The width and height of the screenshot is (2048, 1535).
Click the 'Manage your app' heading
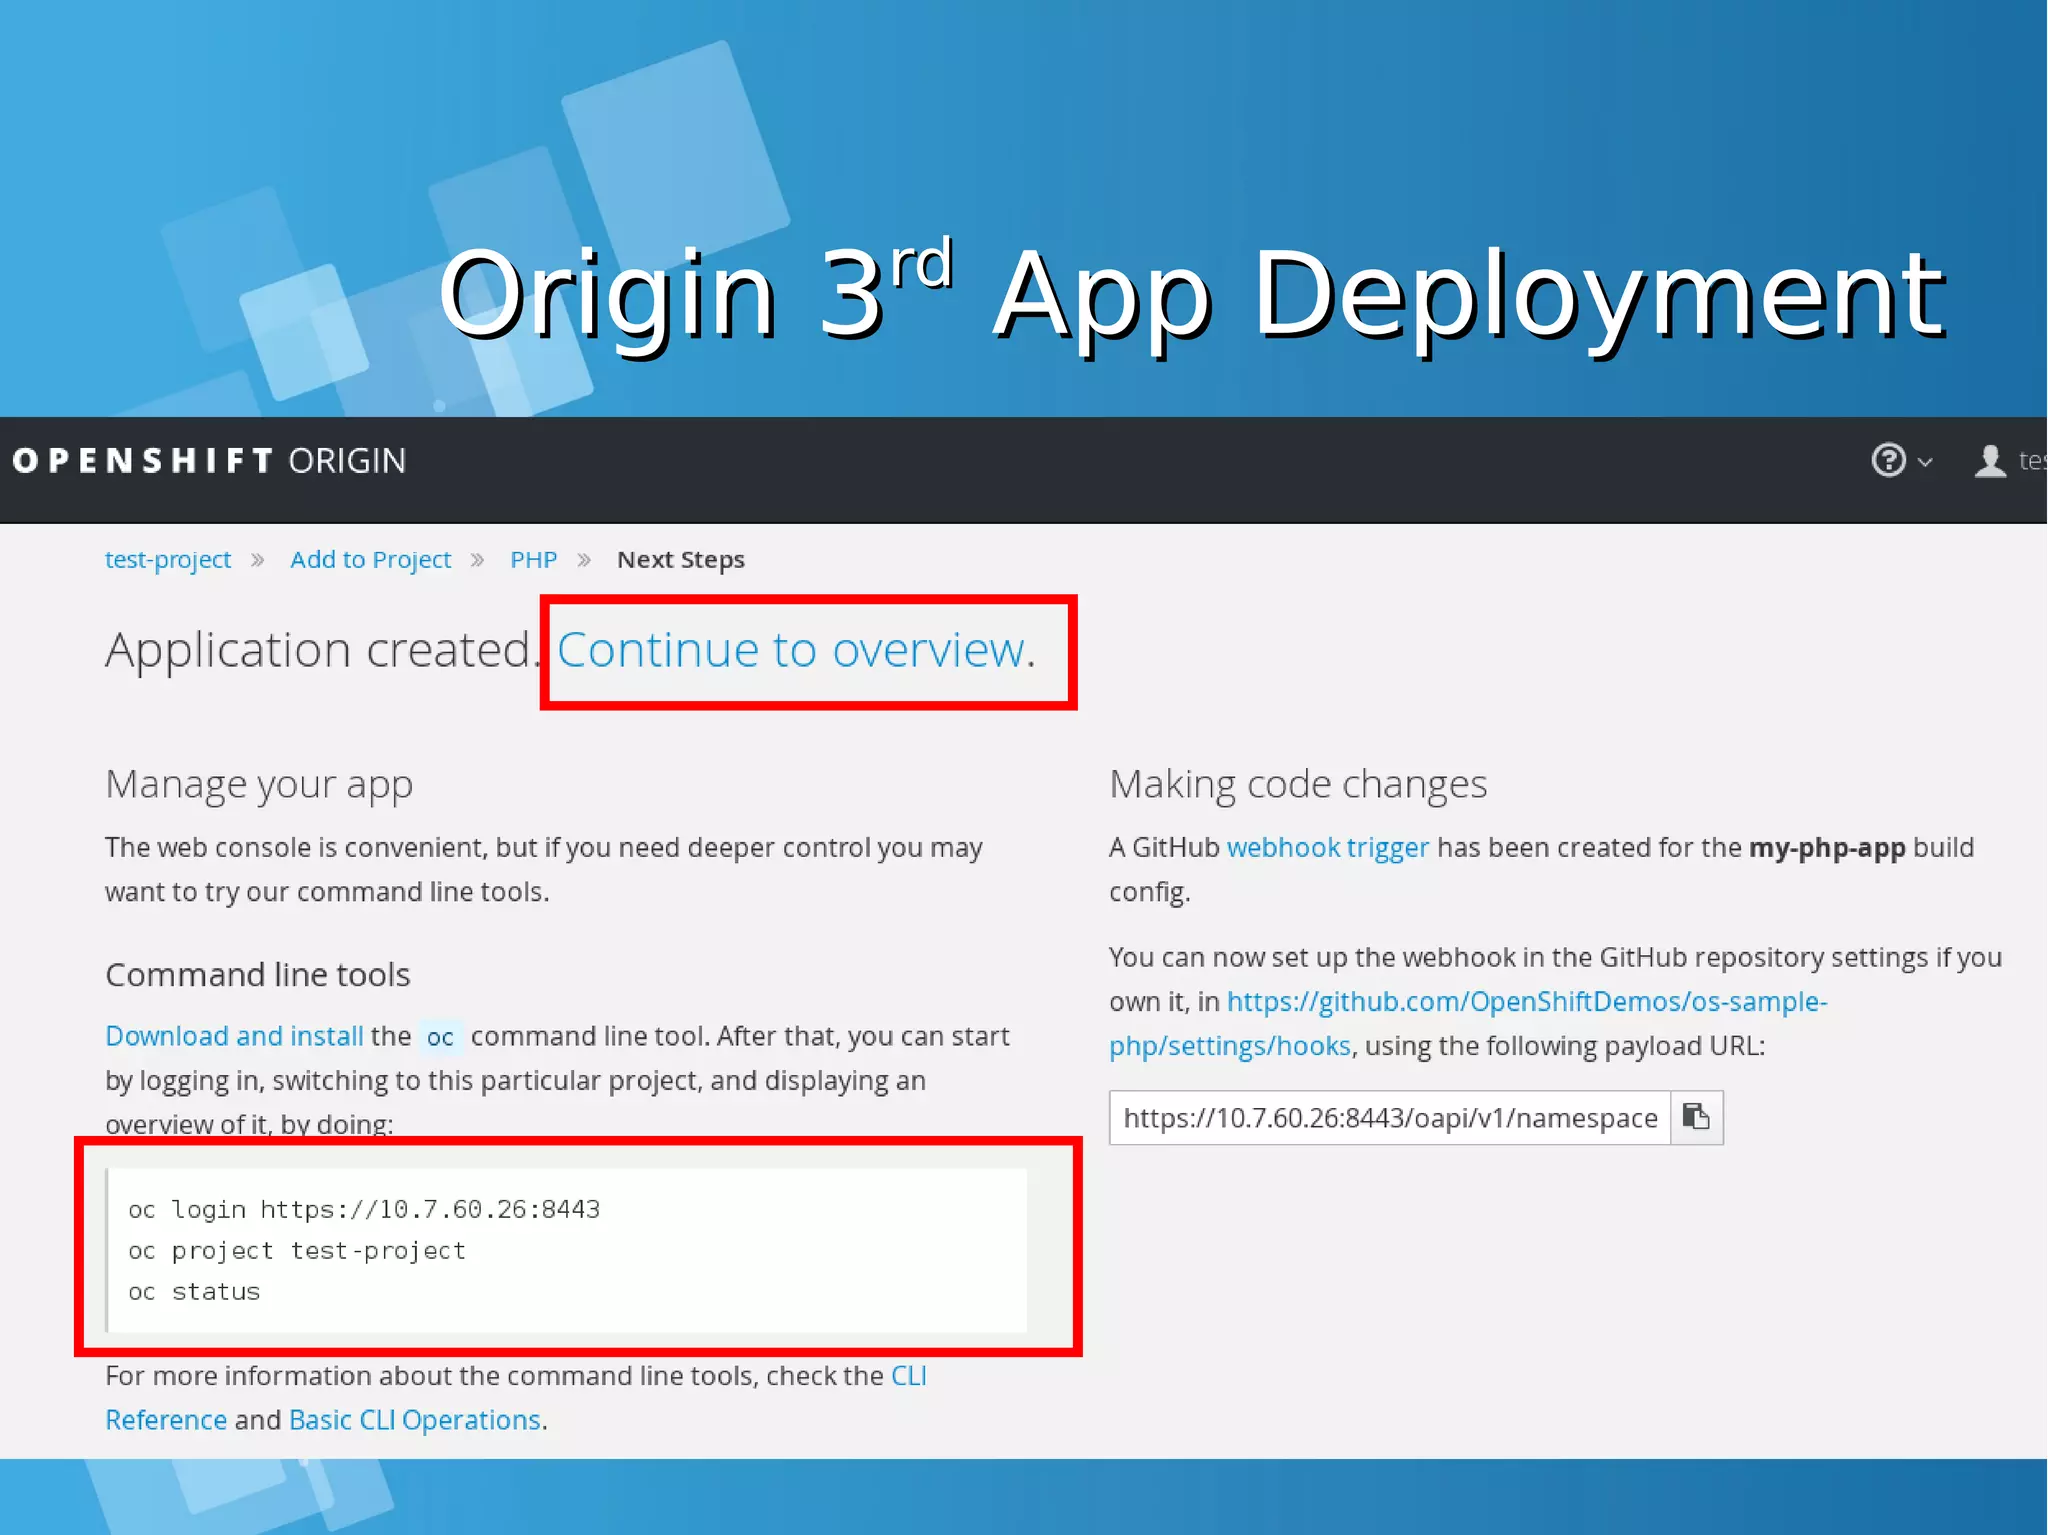(x=259, y=784)
